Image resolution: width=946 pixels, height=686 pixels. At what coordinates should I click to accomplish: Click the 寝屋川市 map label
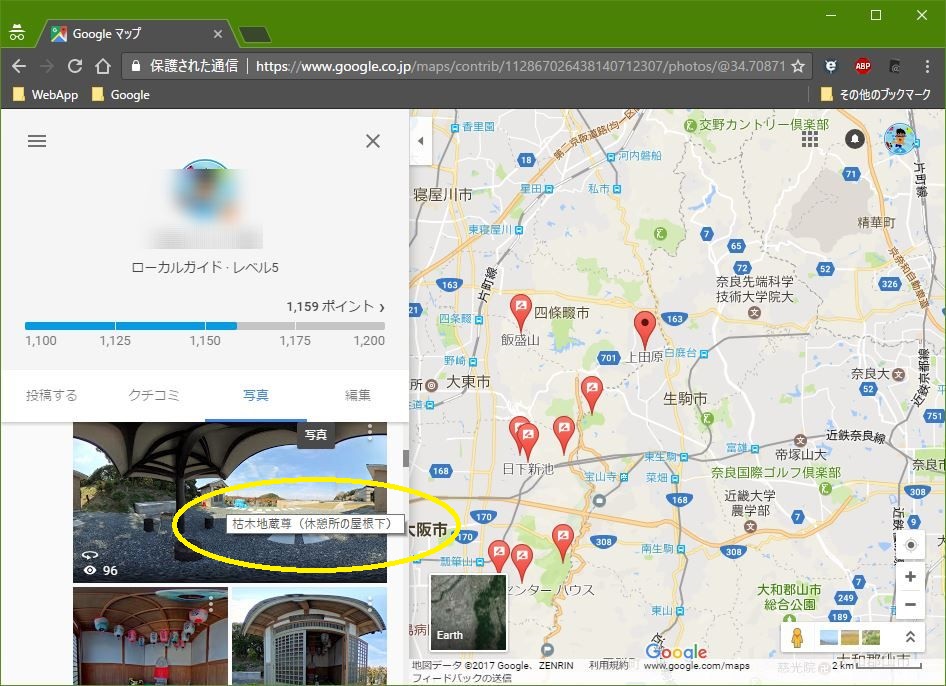pos(442,194)
